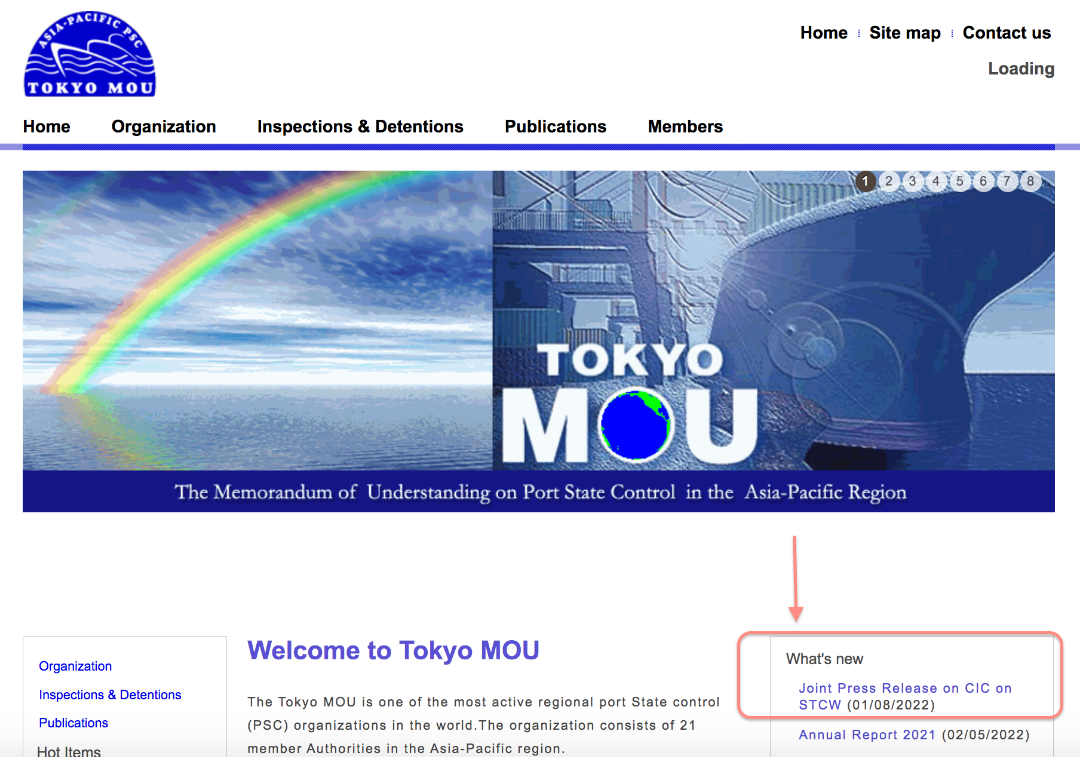The height and width of the screenshot is (757, 1080).
Task: Open the Contact us link
Action: (x=1006, y=33)
